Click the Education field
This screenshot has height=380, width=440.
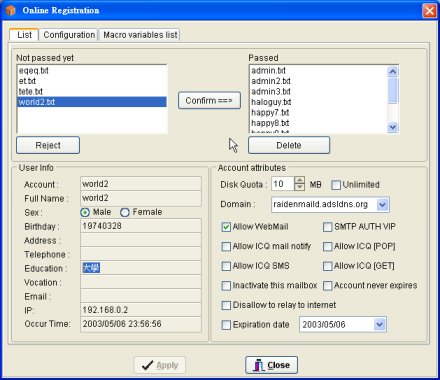[141, 268]
